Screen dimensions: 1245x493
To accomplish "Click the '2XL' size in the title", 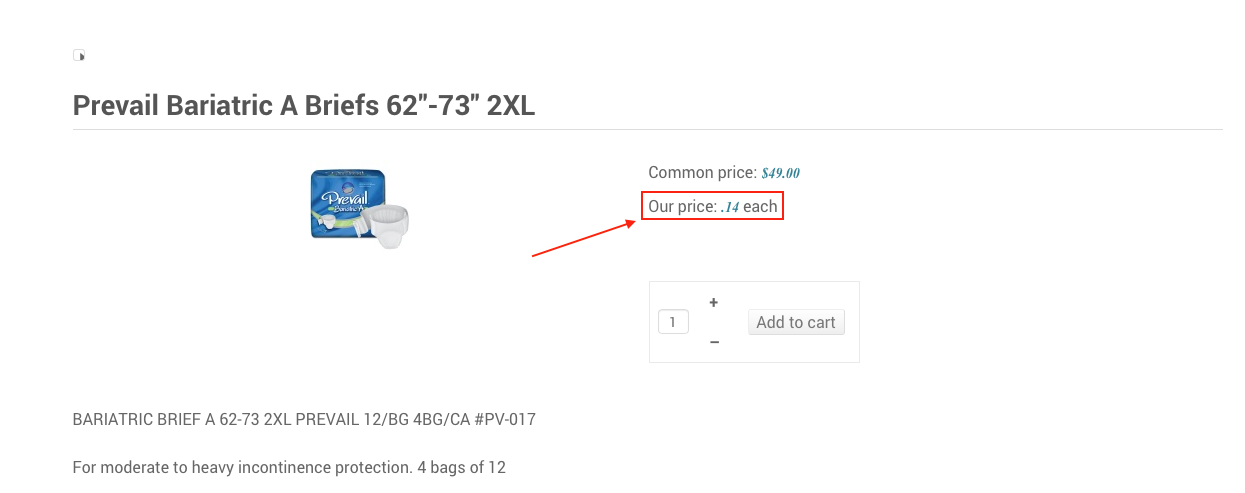I will (x=510, y=105).
